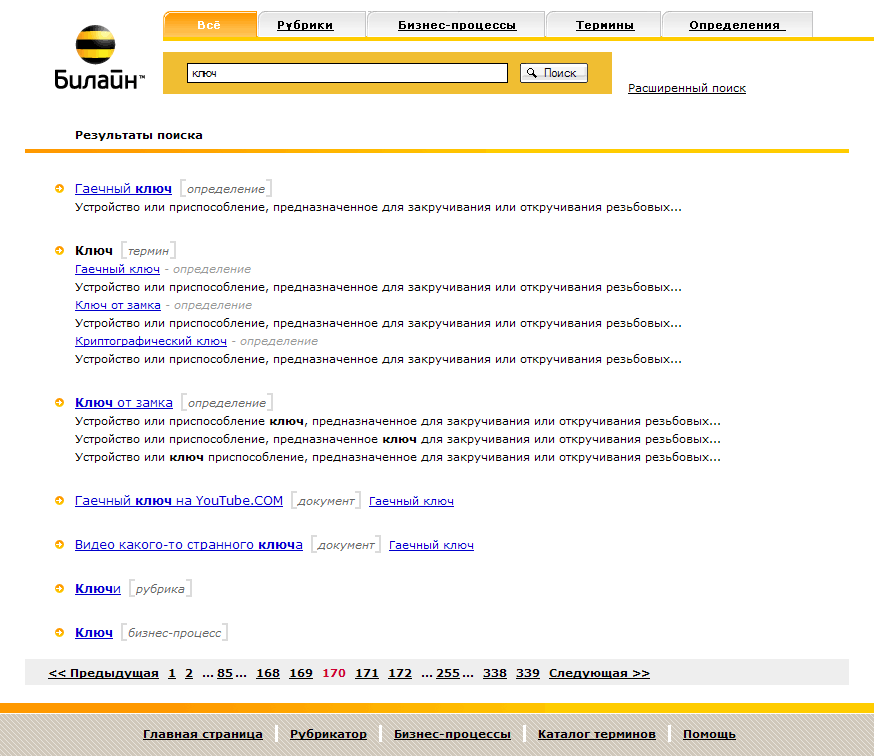Open Гаечный ключ link beside Видео document
This screenshot has height=756, width=874.
[x=431, y=545]
